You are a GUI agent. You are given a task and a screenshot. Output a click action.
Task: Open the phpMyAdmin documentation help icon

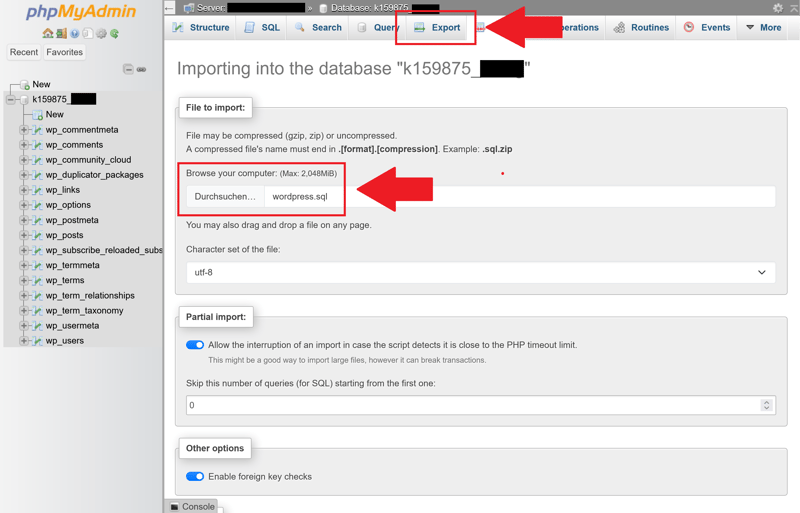point(75,34)
